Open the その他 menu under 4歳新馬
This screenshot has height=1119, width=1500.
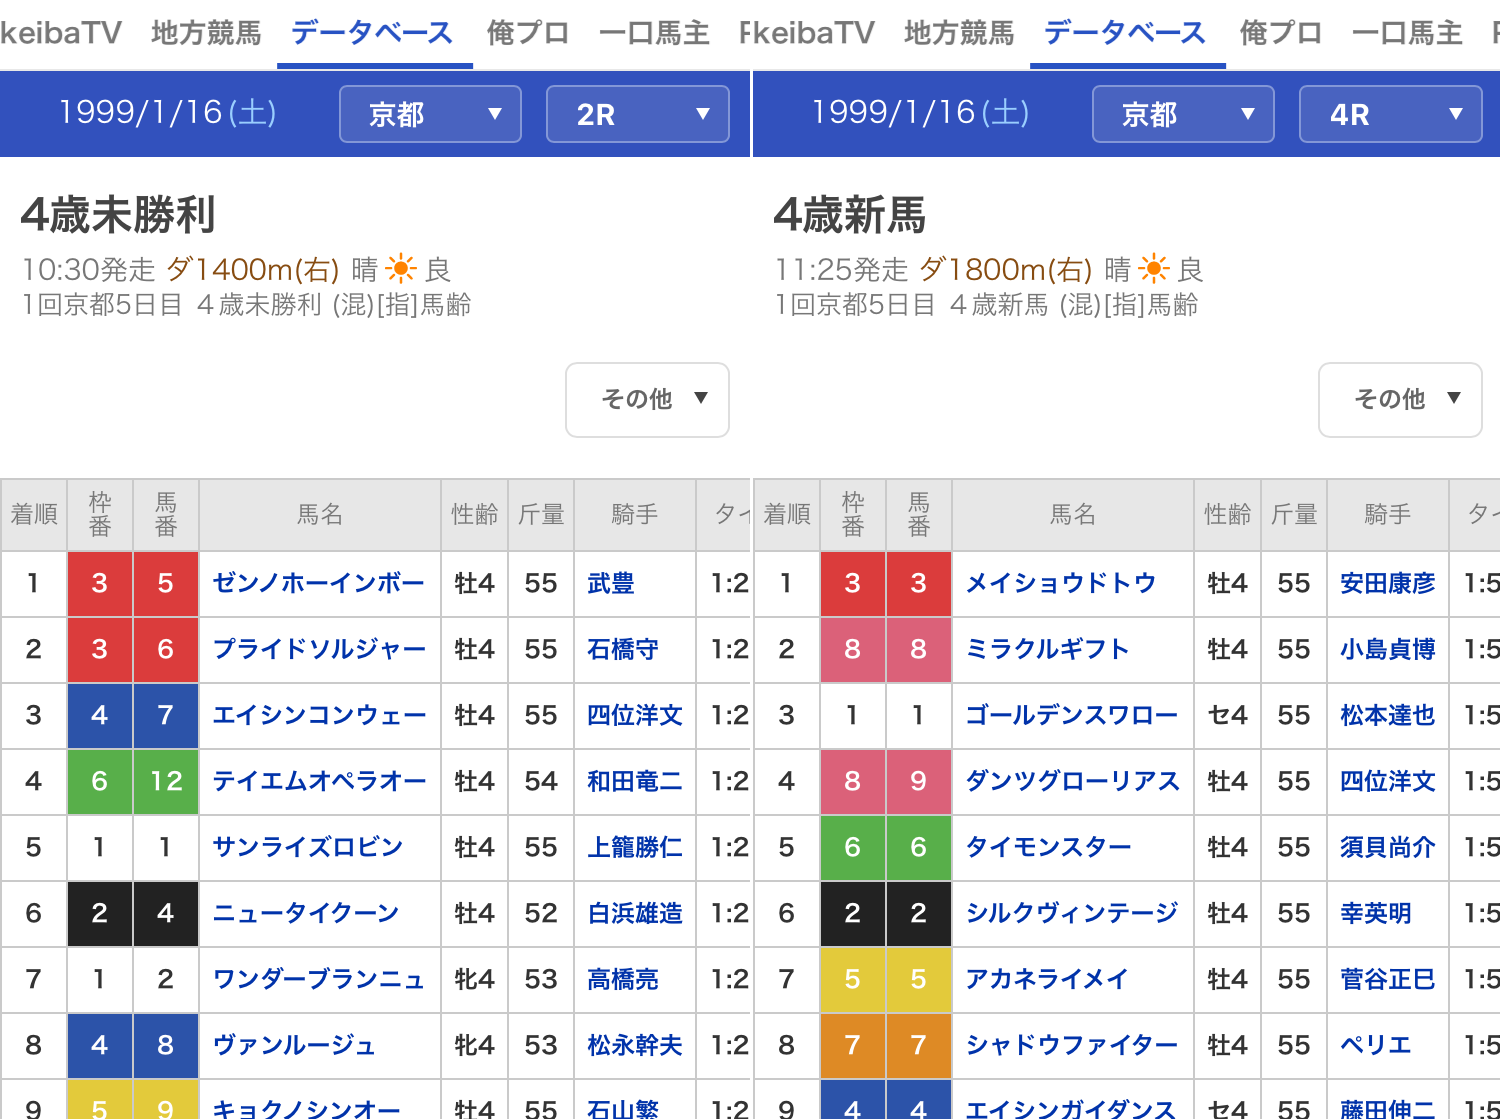click(1400, 400)
